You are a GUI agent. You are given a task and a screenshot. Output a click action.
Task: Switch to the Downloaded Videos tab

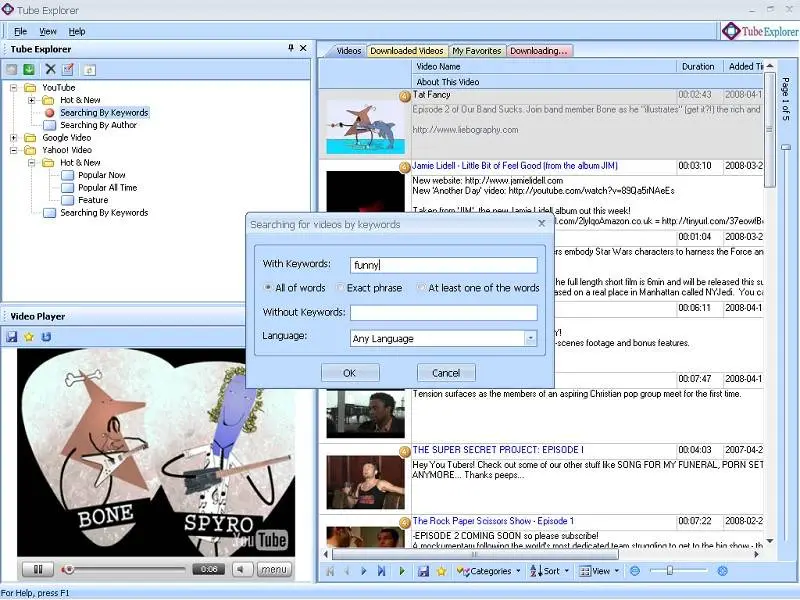point(407,51)
